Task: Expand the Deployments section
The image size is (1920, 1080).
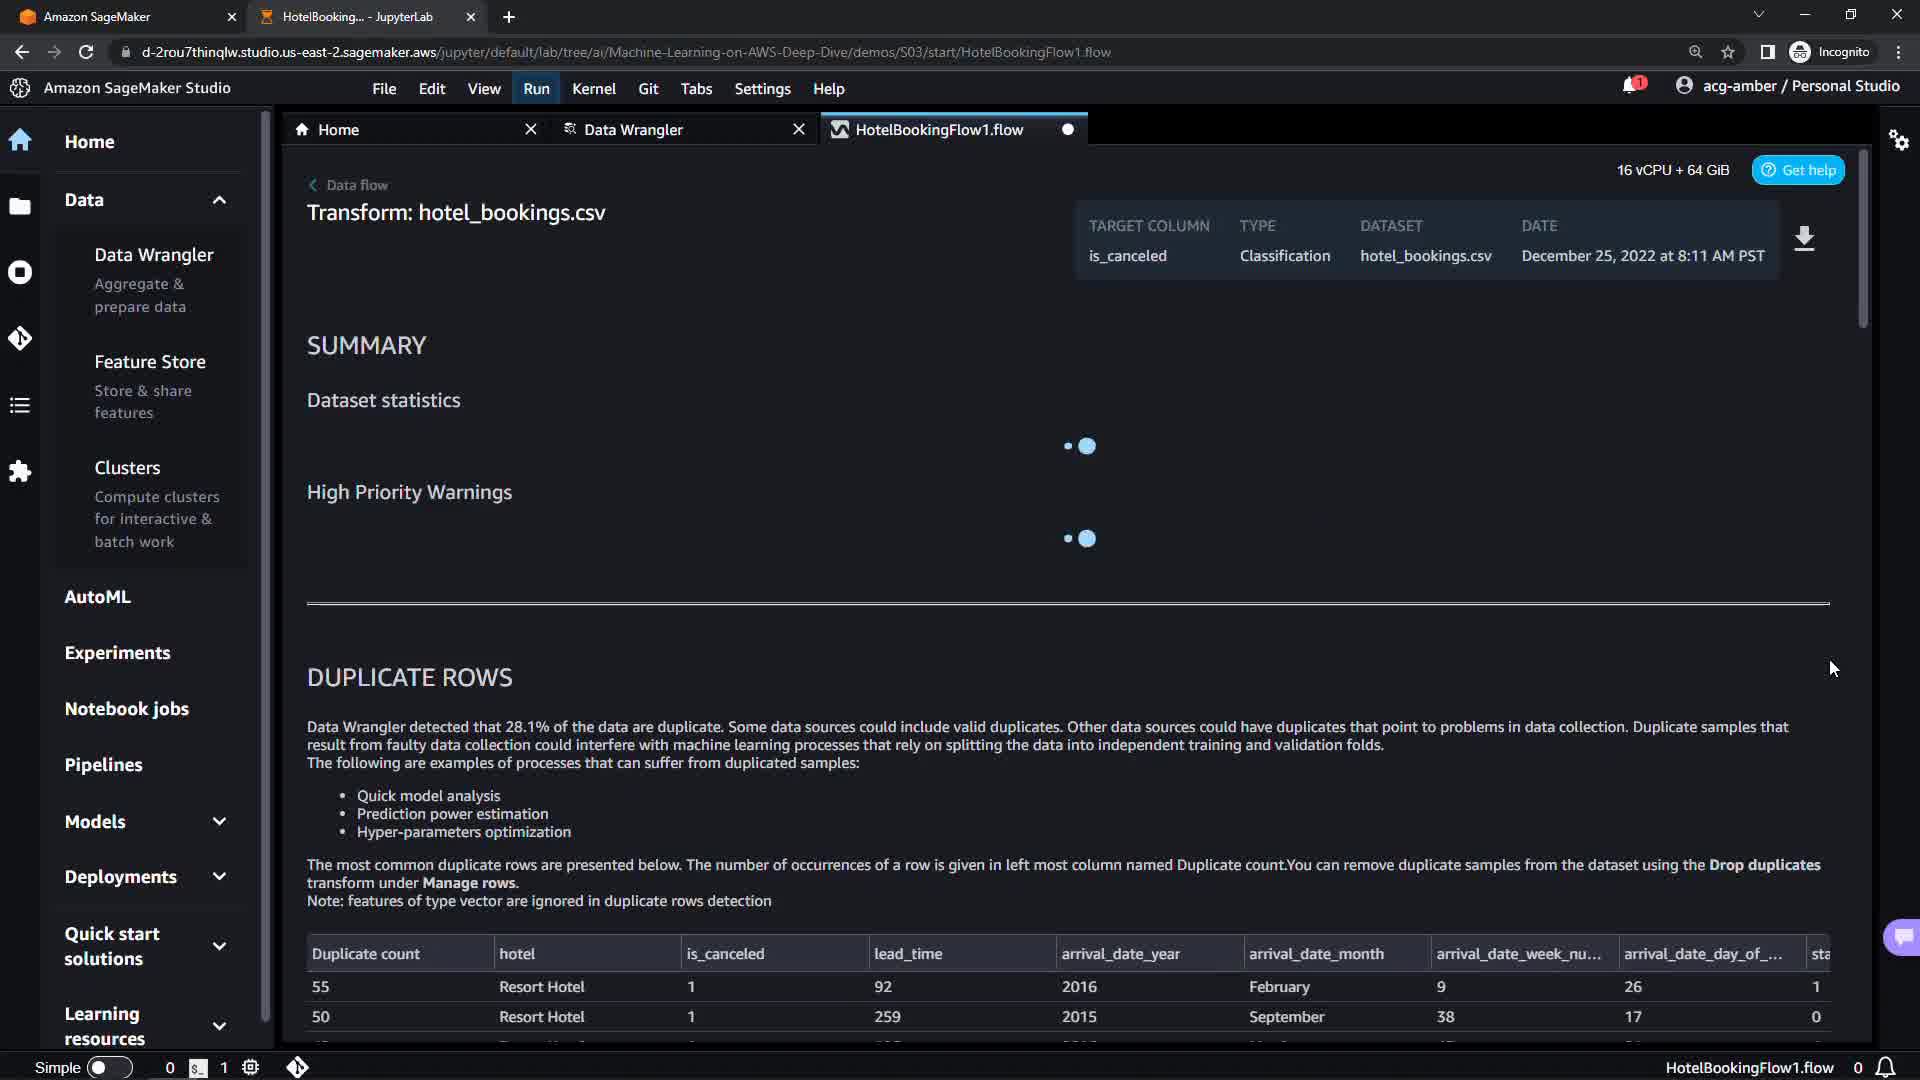Action: [219, 877]
